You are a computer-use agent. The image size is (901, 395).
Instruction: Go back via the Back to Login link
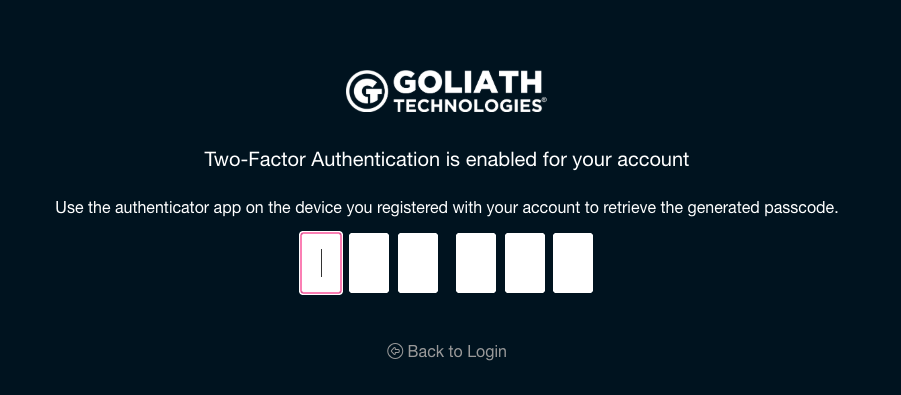[446, 351]
